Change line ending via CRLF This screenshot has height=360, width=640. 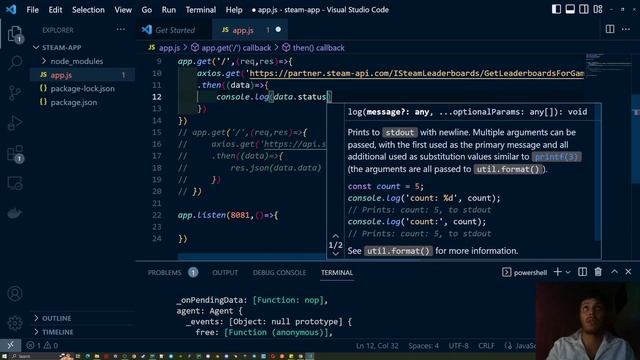click(x=486, y=346)
